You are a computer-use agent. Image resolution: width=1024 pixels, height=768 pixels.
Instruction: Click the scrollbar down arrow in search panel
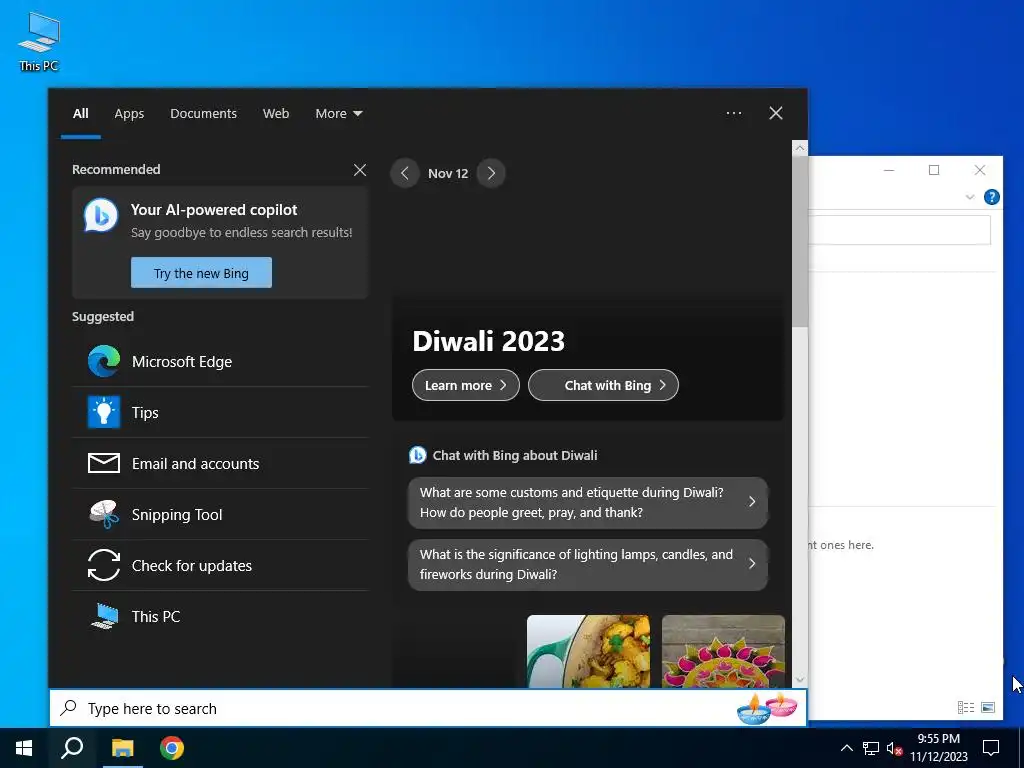(800, 680)
